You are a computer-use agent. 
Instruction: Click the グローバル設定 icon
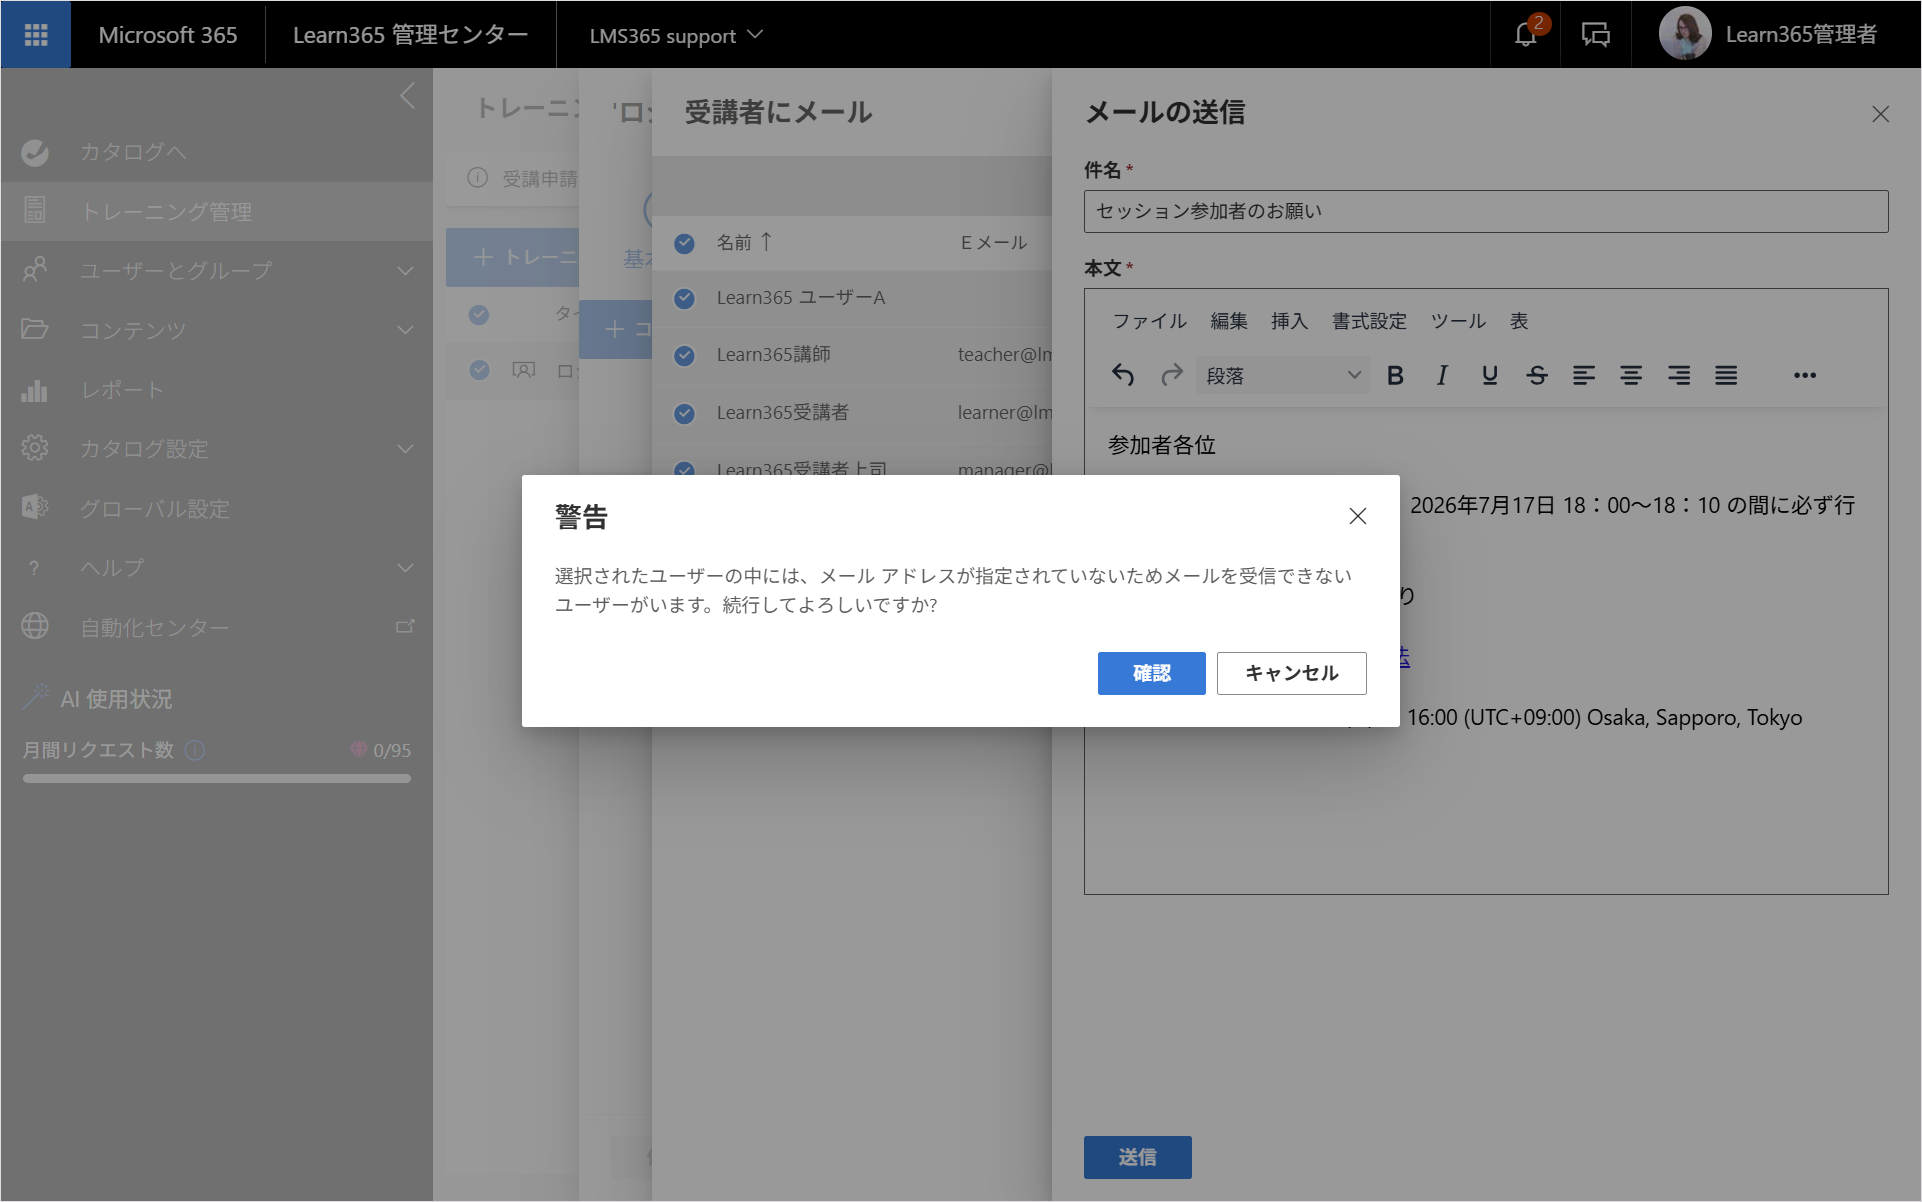(35, 507)
